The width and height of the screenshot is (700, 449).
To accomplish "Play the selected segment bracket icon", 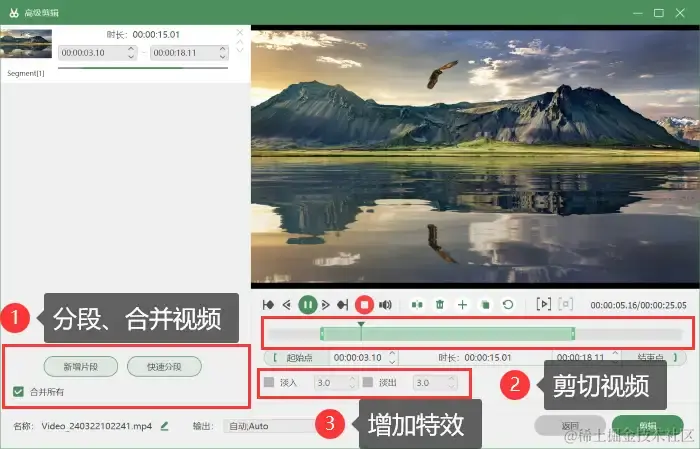I will pyautogui.click(x=543, y=304).
